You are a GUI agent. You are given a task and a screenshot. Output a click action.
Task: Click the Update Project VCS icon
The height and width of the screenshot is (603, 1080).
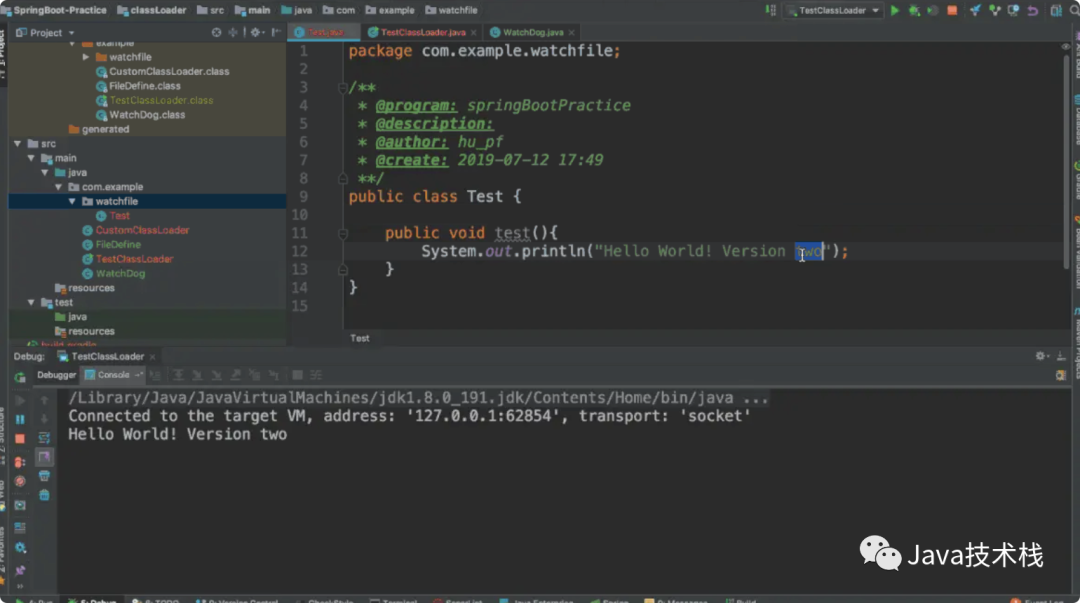click(x=975, y=10)
